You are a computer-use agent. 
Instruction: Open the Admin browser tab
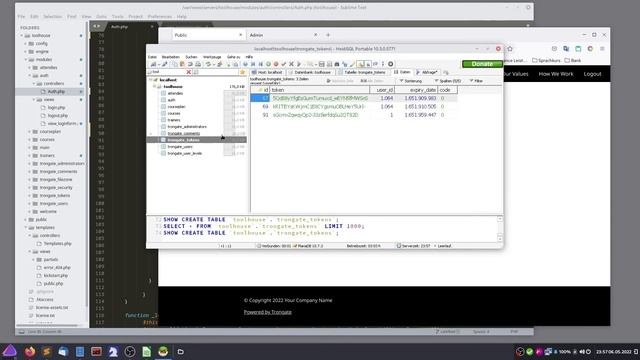(x=284, y=35)
